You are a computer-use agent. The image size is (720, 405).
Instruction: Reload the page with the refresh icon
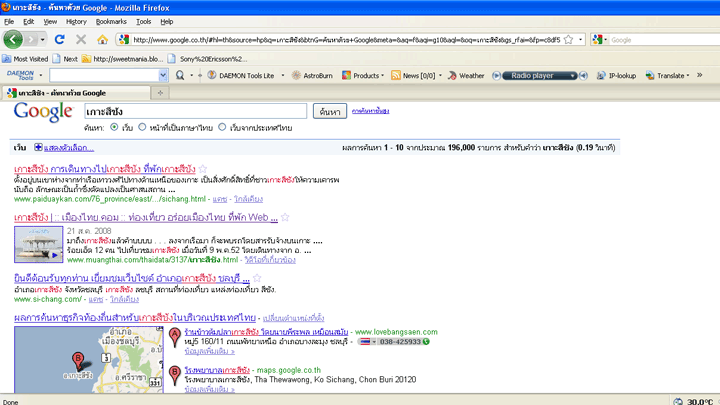59,39
